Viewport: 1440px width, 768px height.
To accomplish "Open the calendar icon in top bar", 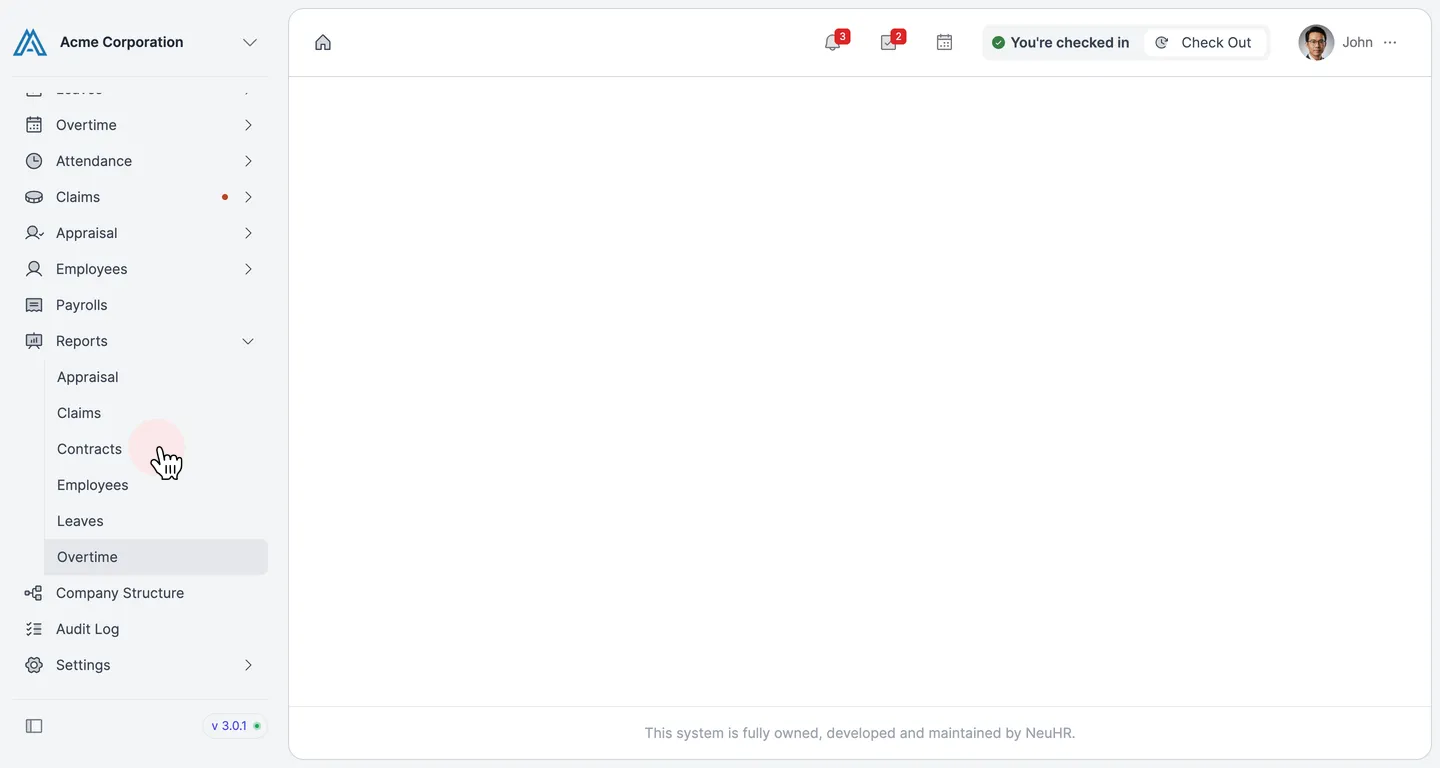I will point(944,42).
